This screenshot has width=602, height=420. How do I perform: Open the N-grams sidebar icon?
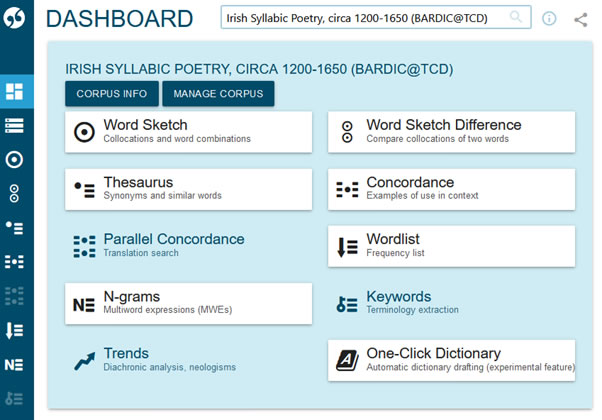(x=15, y=364)
